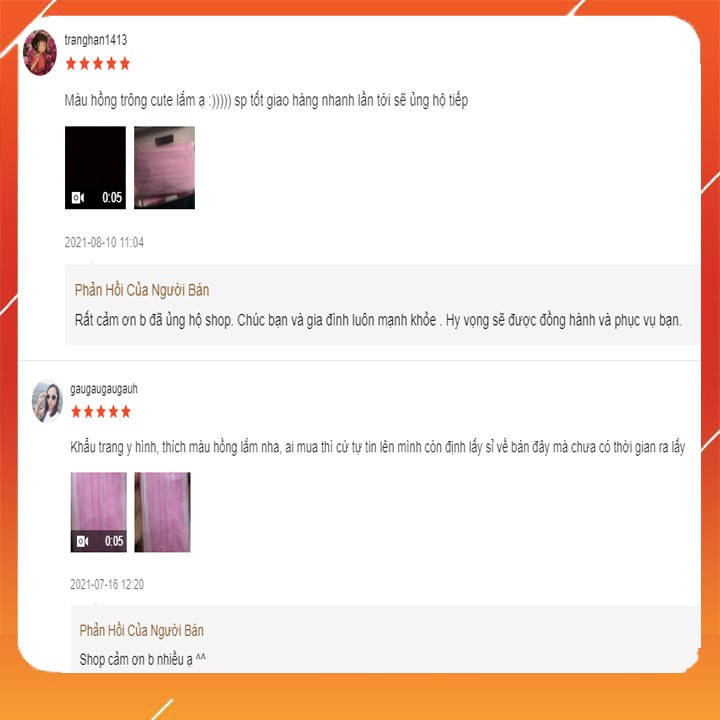Click tranghan1413's five-star rating
This screenshot has height=720, width=720.
[98, 64]
